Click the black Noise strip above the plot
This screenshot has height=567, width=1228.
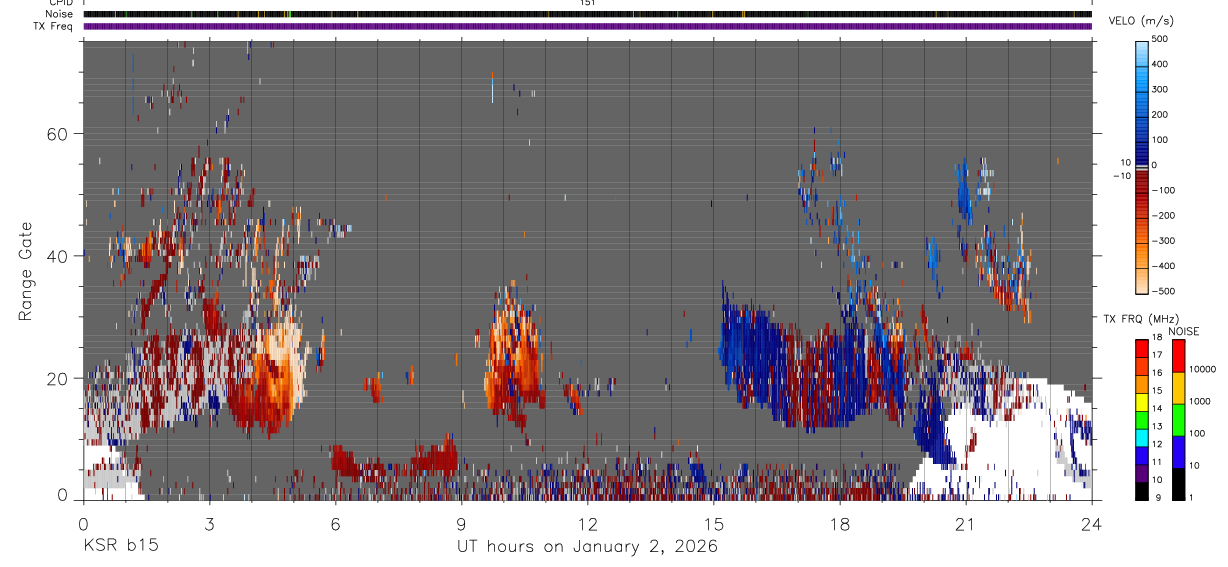coord(588,14)
